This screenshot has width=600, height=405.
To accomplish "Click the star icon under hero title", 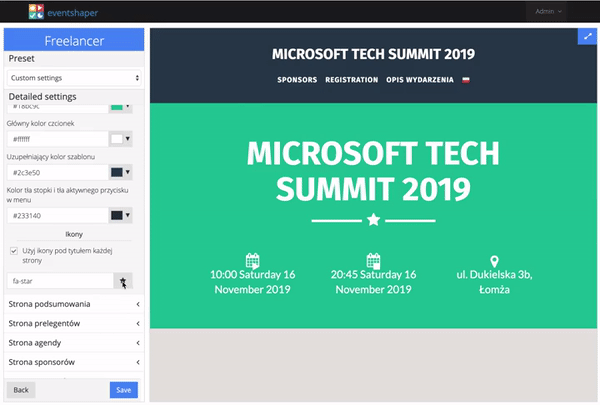I will tap(373, 220).
